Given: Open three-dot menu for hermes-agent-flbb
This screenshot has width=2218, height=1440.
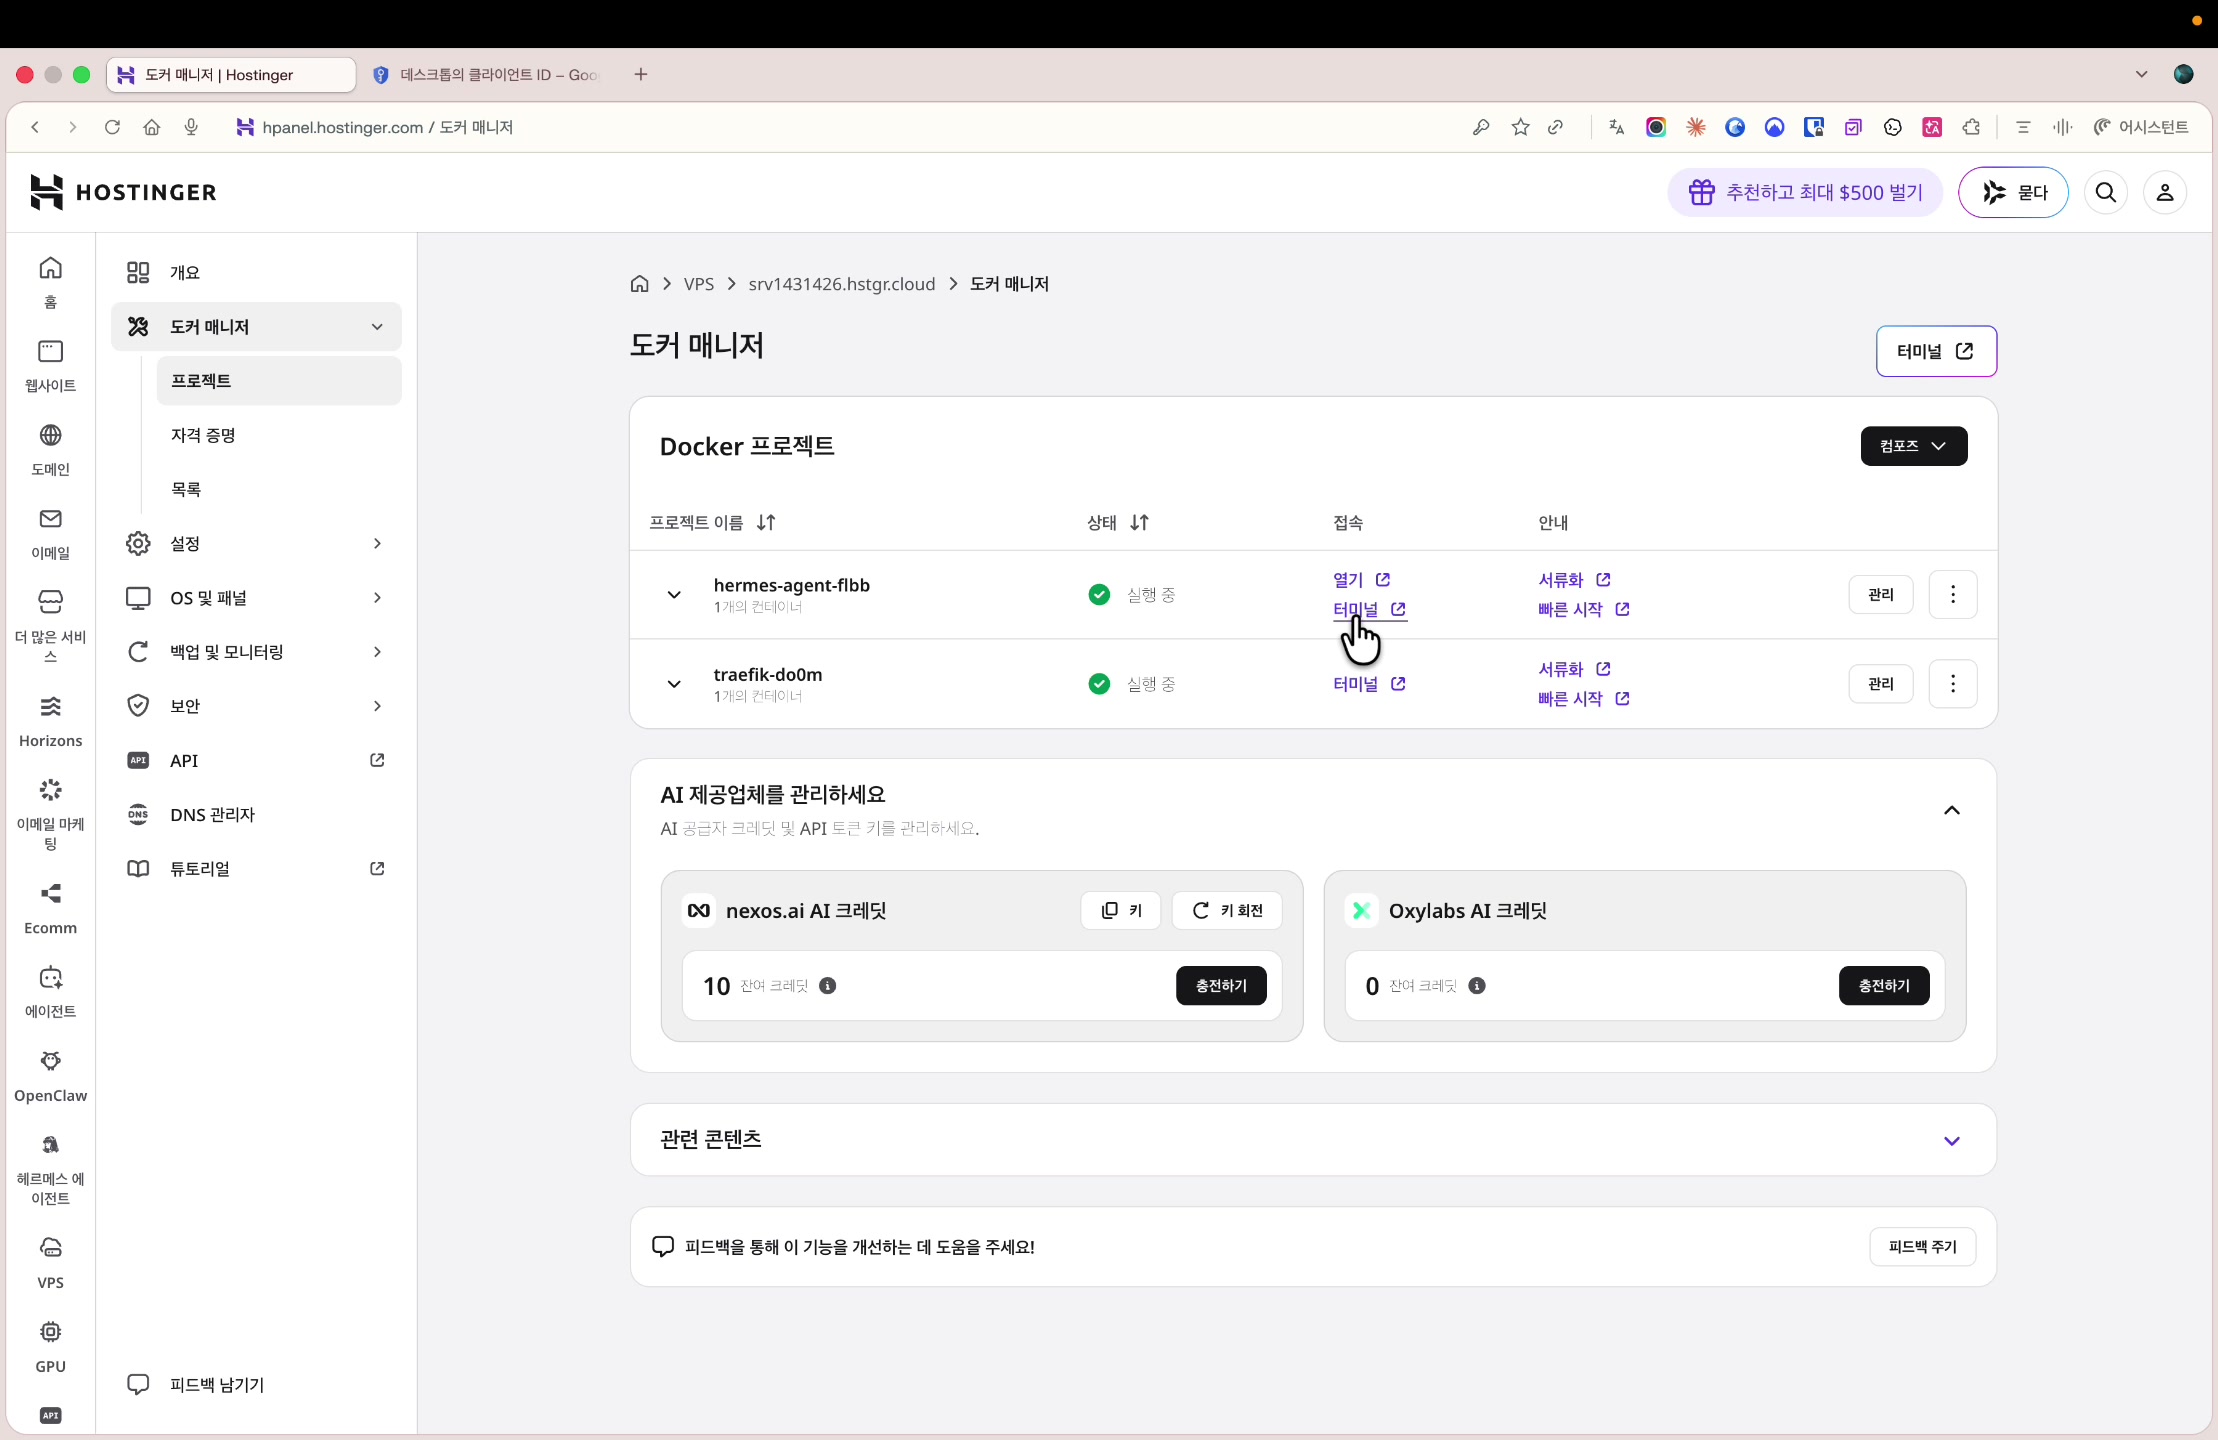Looking at the screenshot, I should 1953,595.
